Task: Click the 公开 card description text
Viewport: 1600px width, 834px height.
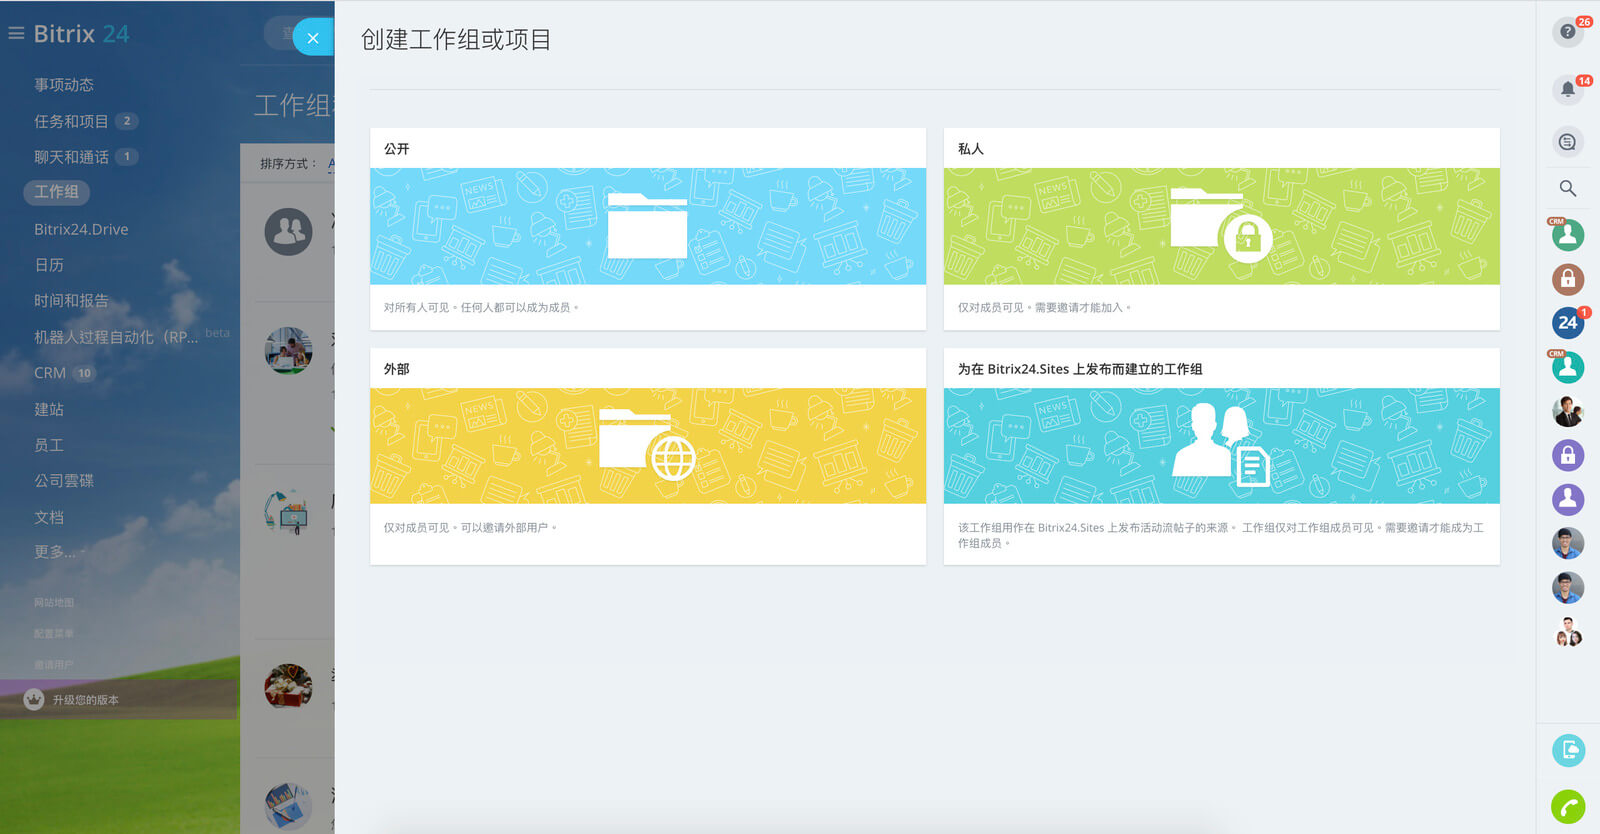Action: click(x=481, y=308)
